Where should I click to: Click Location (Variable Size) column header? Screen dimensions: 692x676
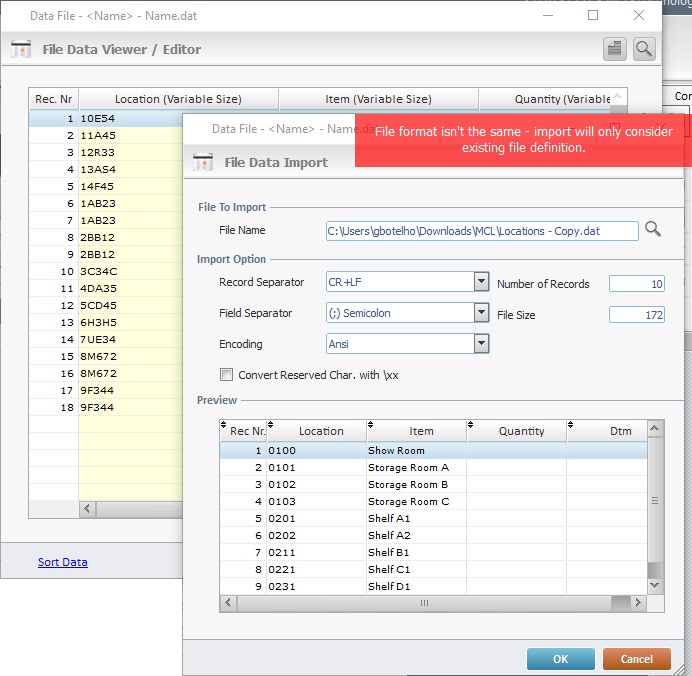point(178,99)
